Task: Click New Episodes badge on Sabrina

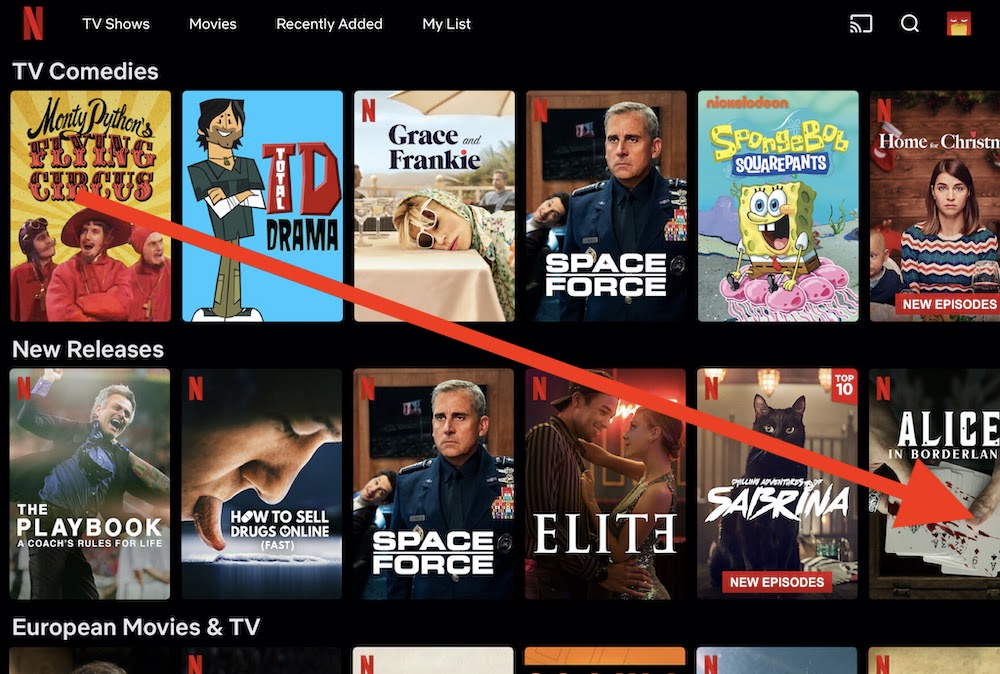Action: point(777,582)
